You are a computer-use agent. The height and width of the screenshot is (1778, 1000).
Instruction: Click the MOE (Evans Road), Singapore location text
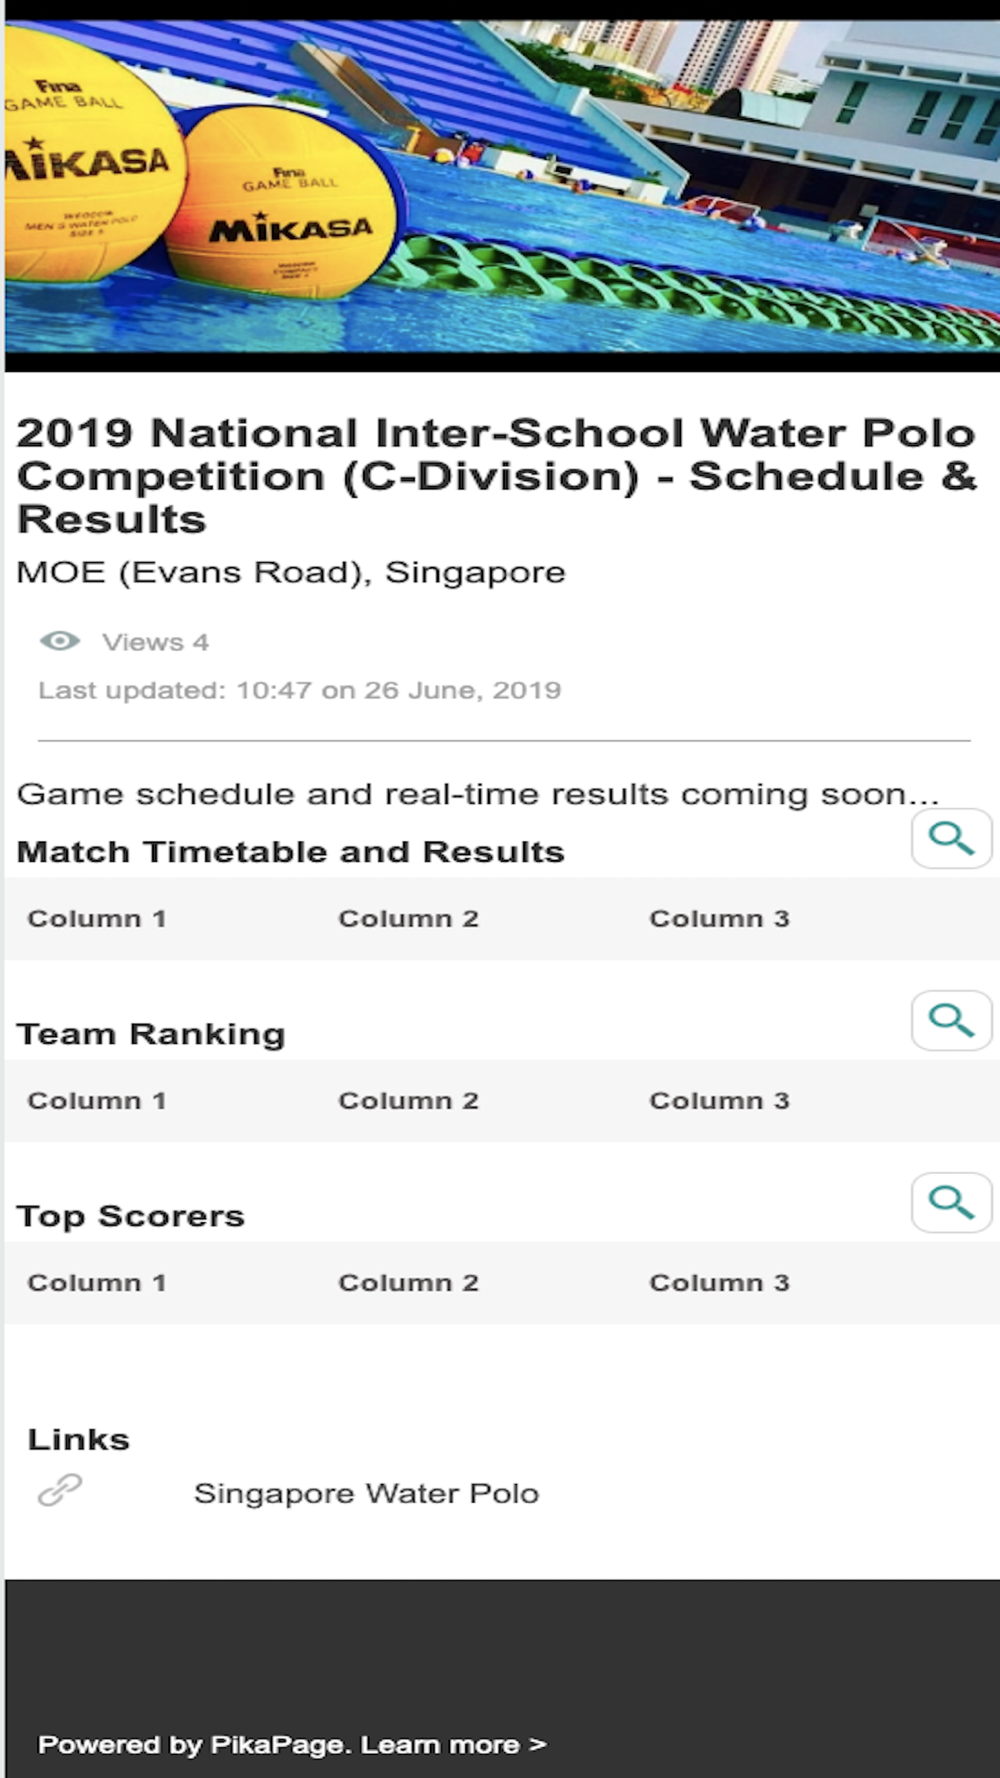[x=291, y=572]
